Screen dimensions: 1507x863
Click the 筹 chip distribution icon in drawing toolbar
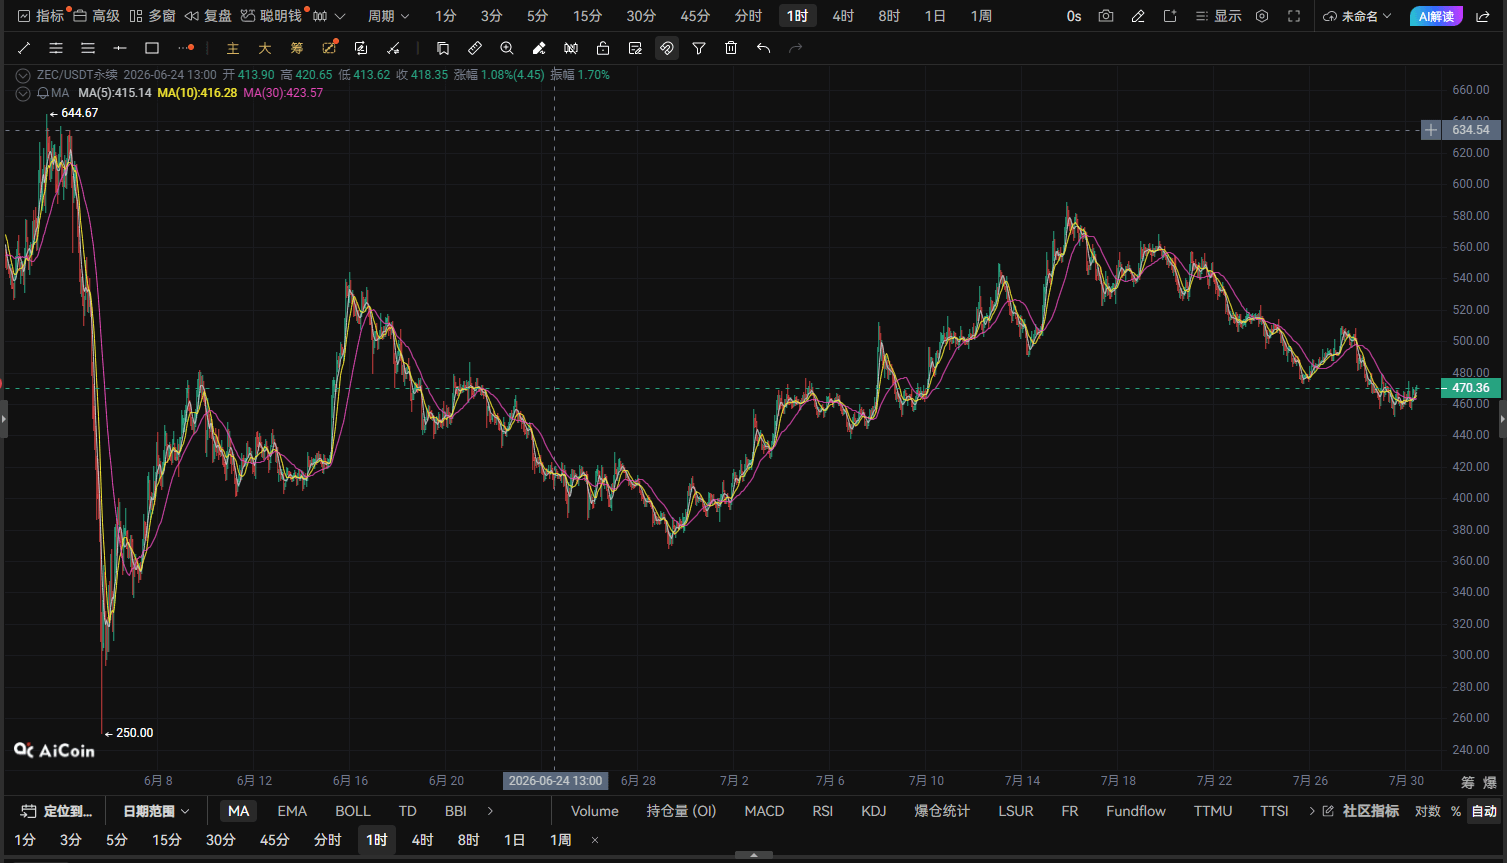tap(297, 48)
